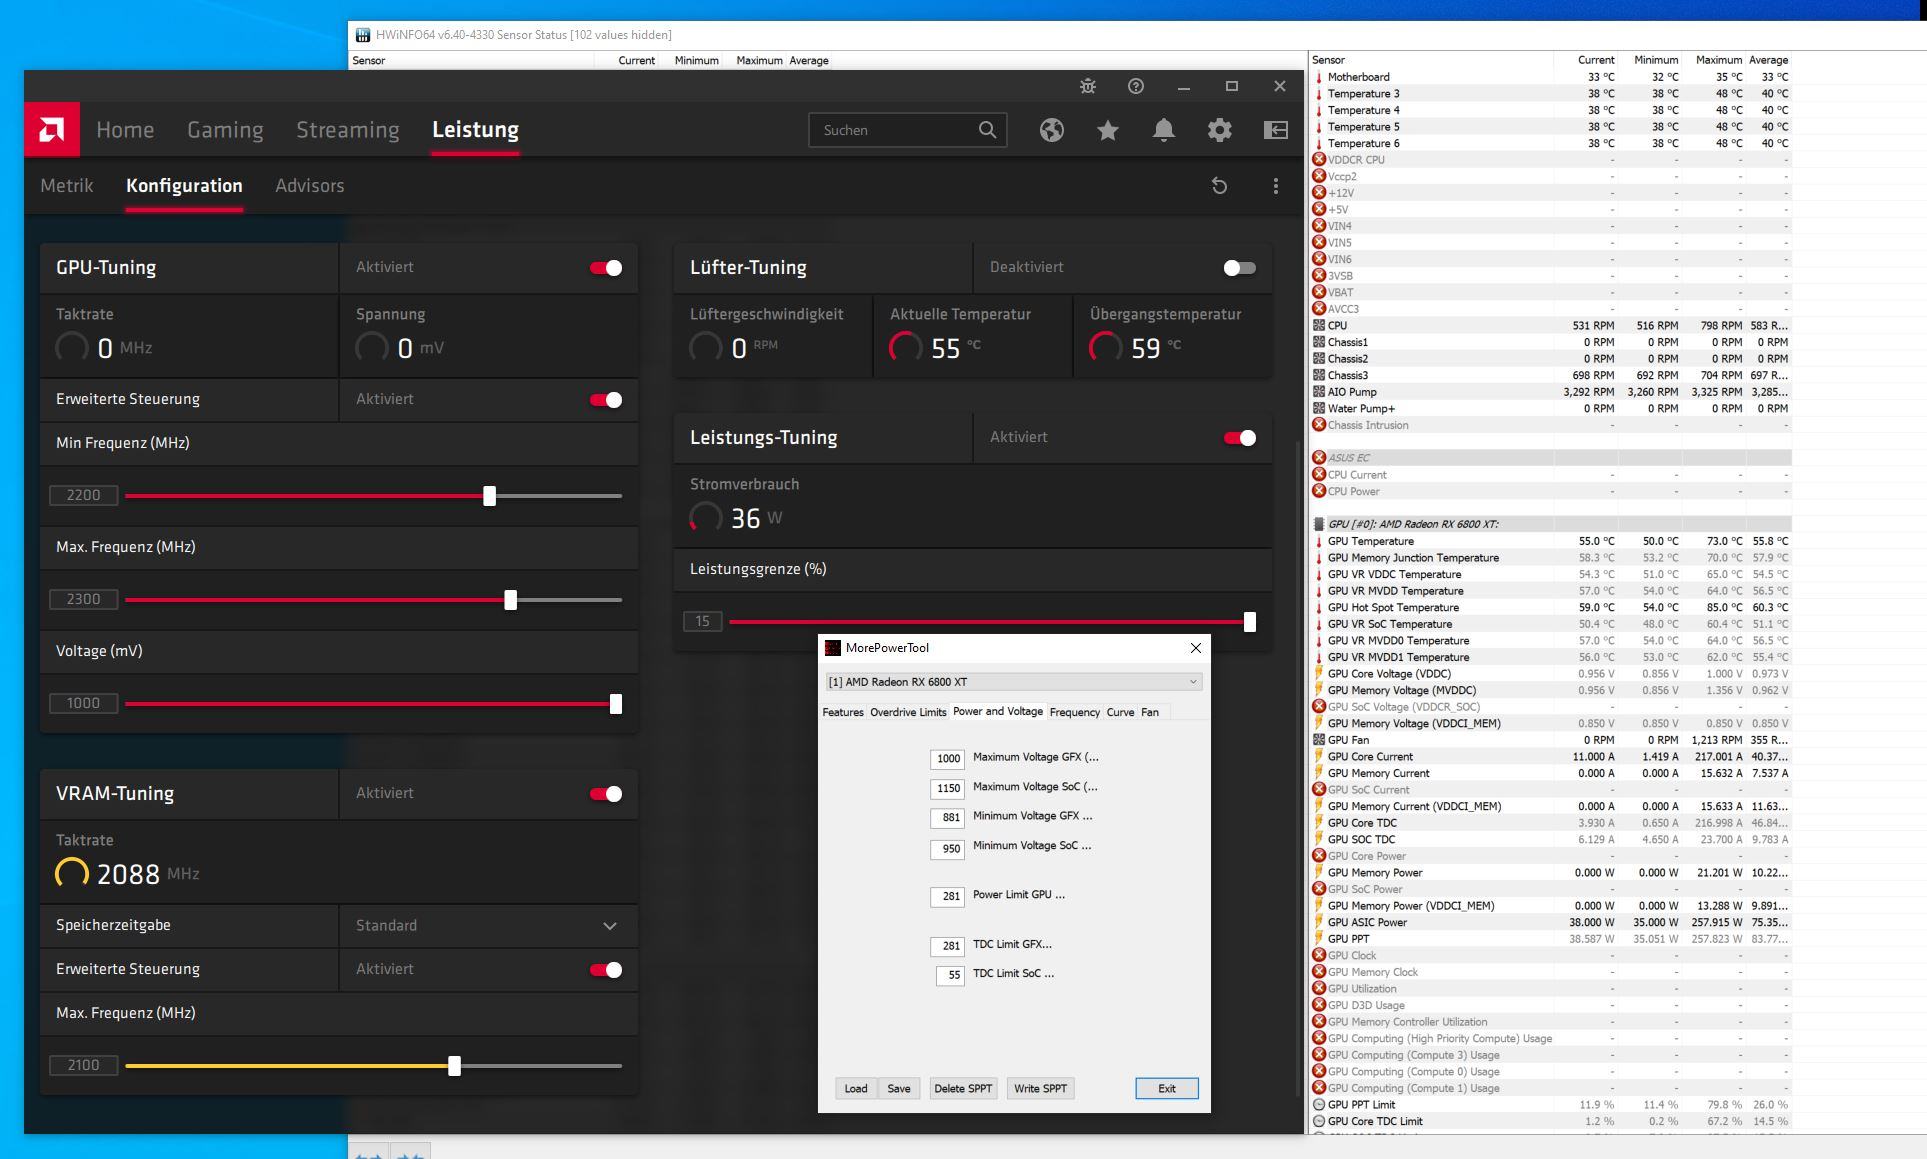
Task: Click the Leistungsgrenze slider handle
Action: coord(1250,622)
